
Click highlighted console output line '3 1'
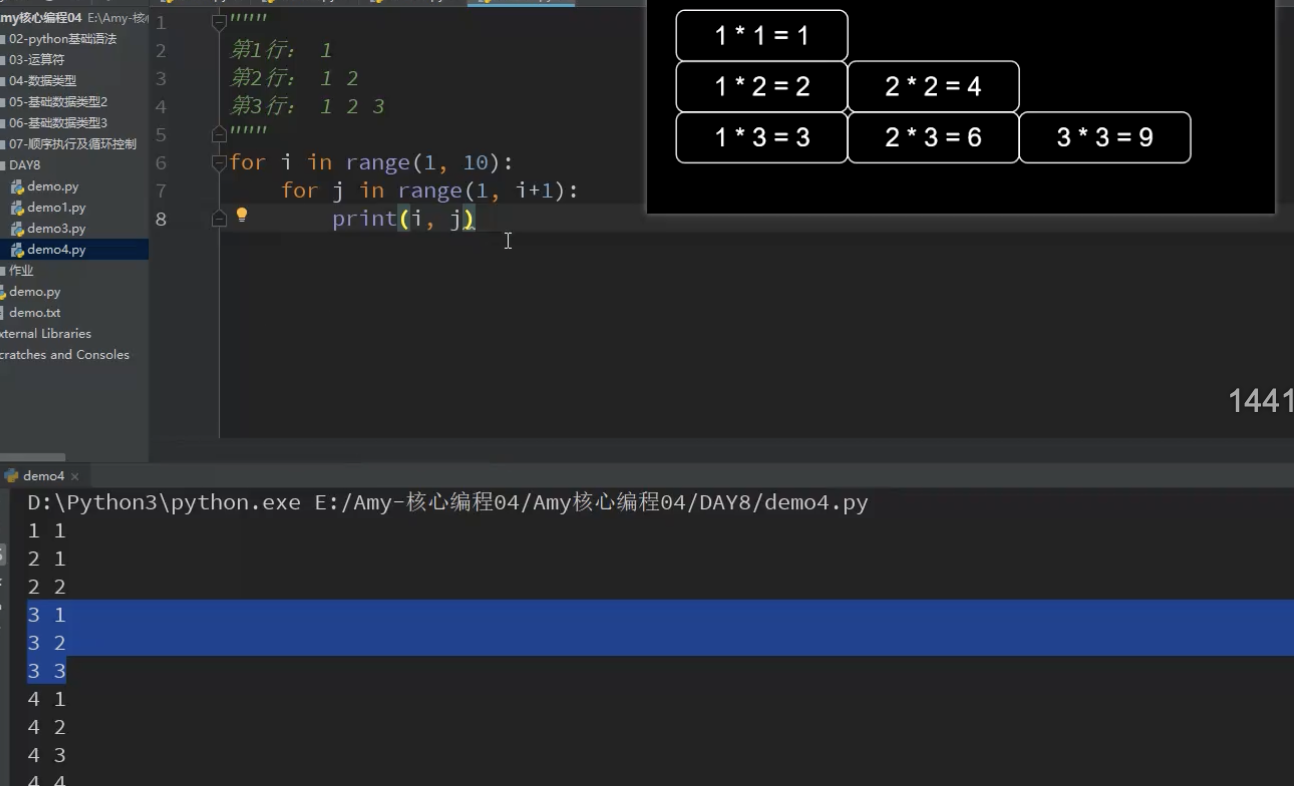tap(46, 615)
